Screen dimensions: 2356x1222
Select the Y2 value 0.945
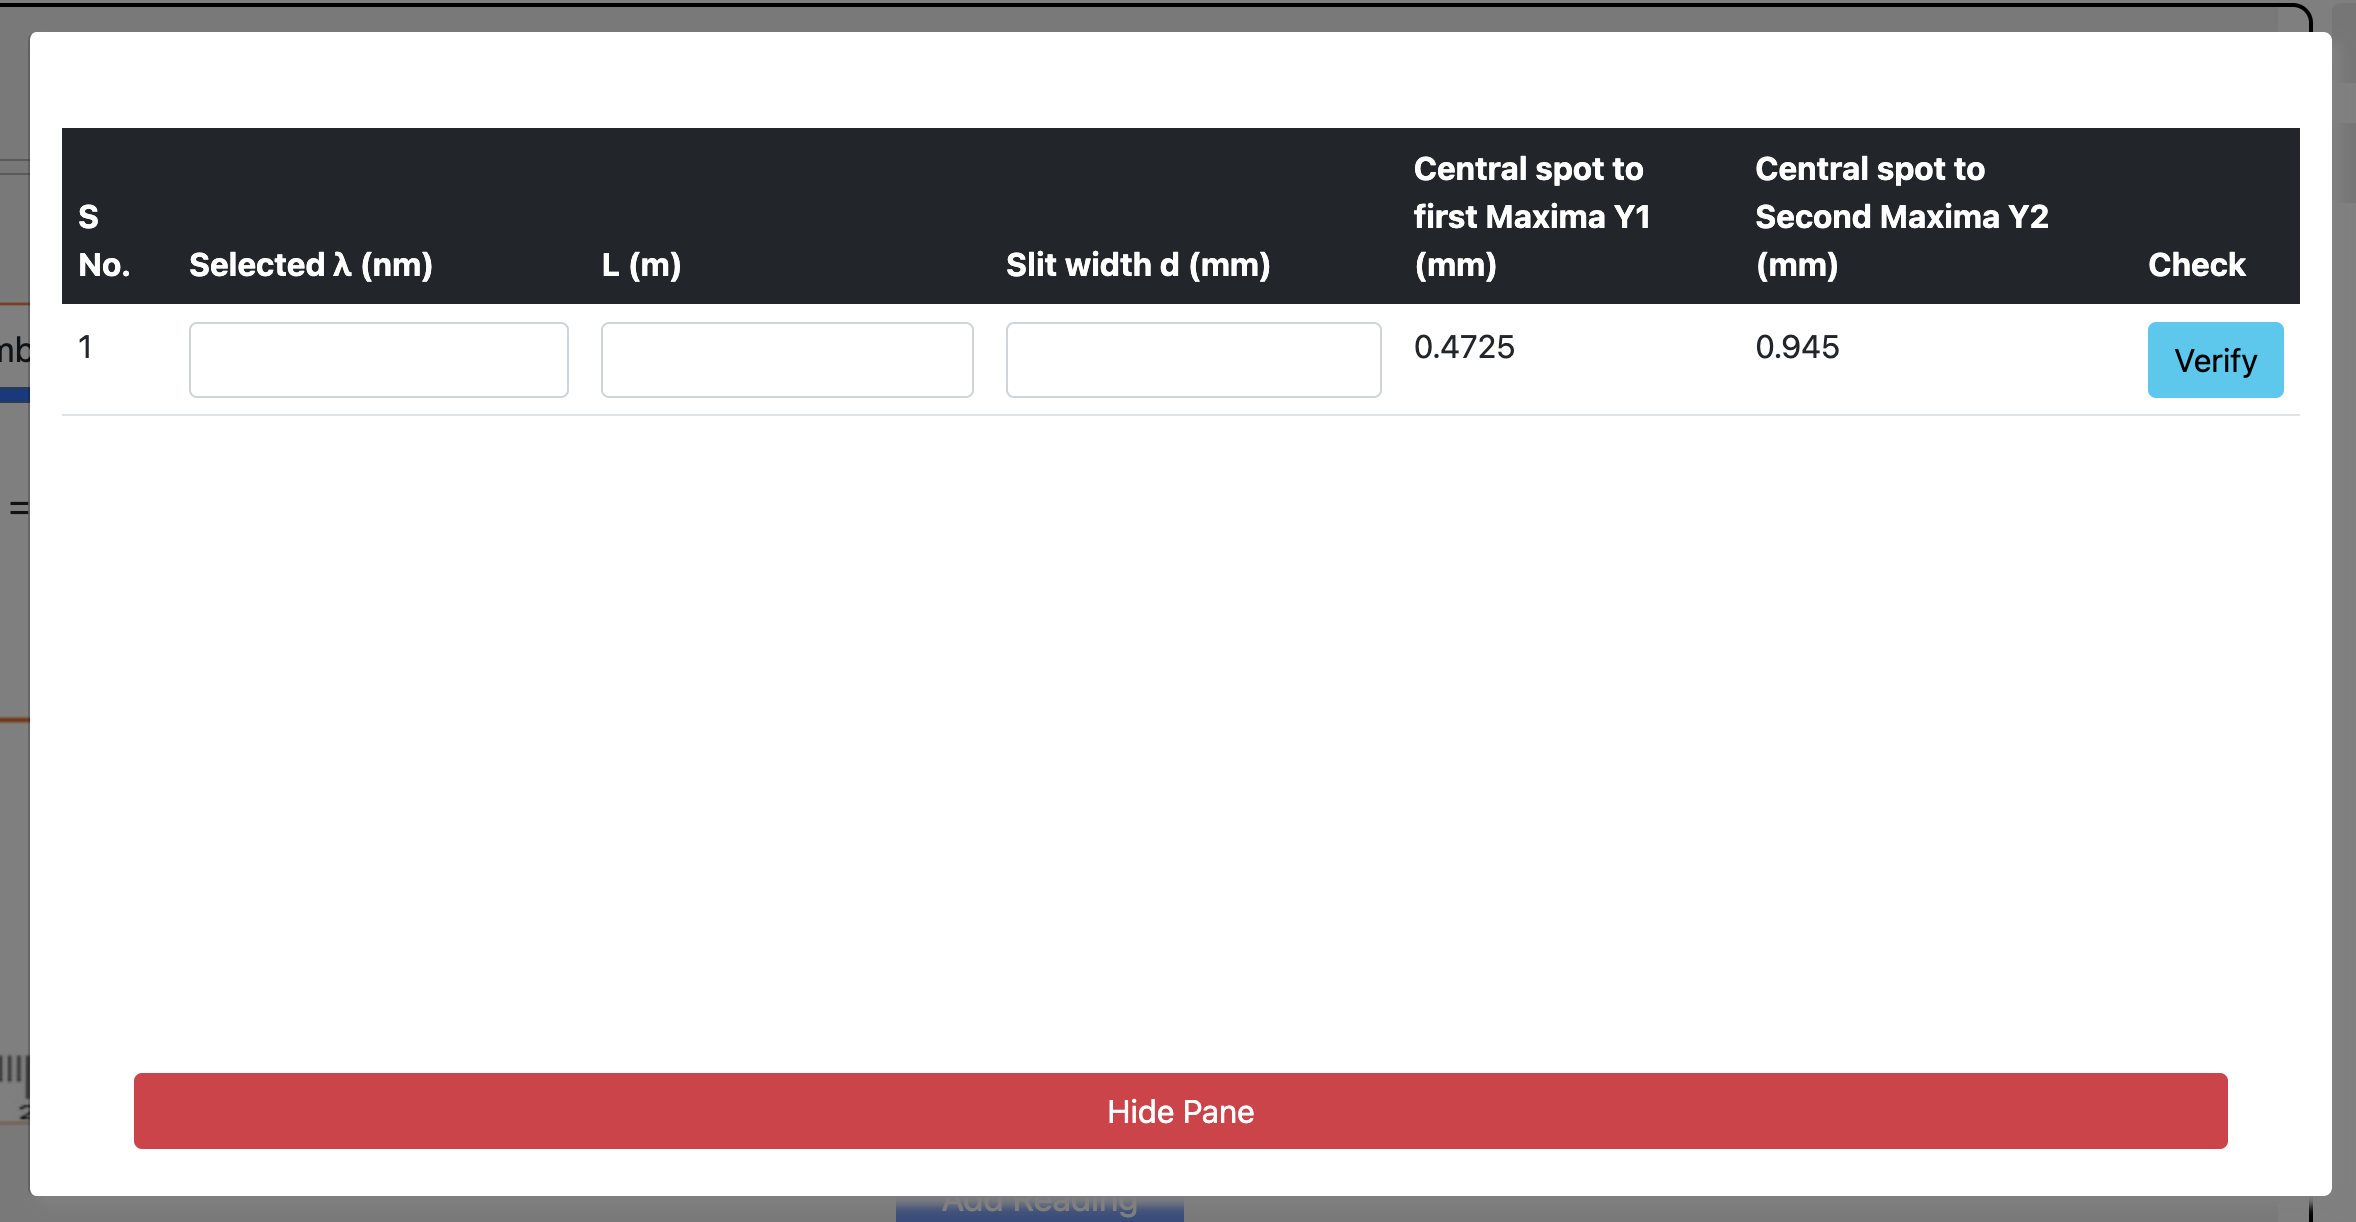tap(1797, 347)
